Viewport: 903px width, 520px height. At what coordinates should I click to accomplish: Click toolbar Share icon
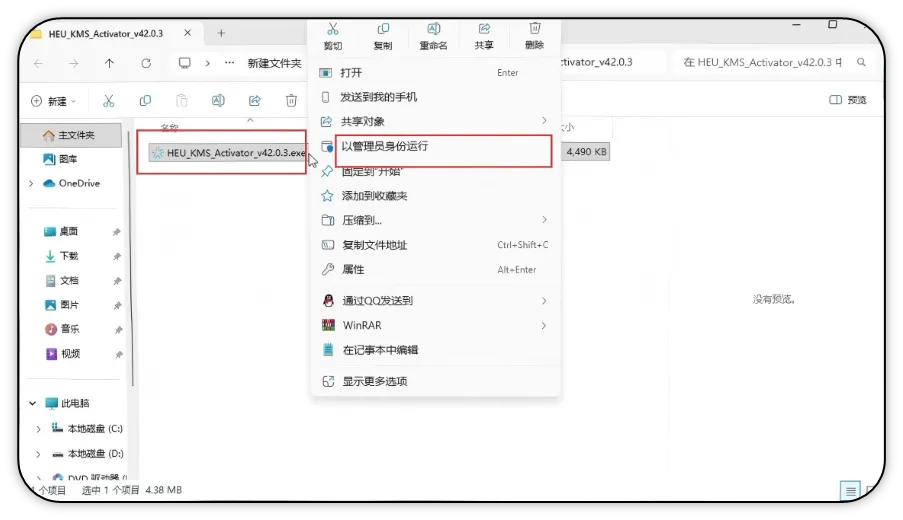pos(255,101)
